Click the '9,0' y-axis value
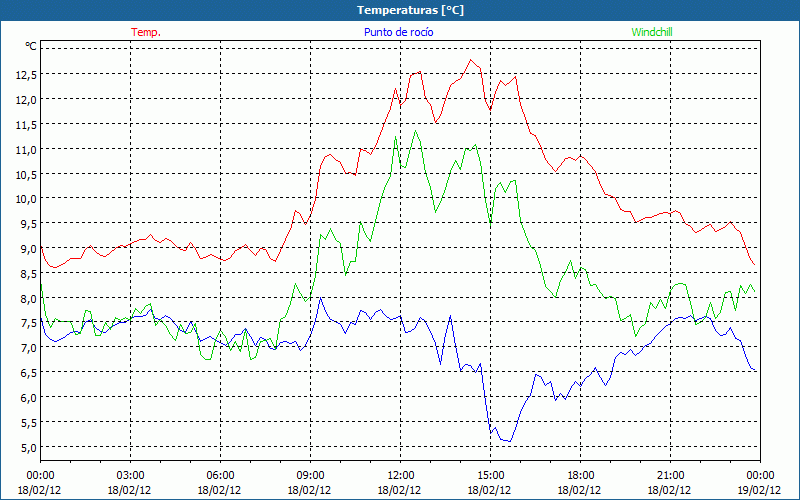The width and height of the screenshot is (800, 500). click(x=29, y=249)
